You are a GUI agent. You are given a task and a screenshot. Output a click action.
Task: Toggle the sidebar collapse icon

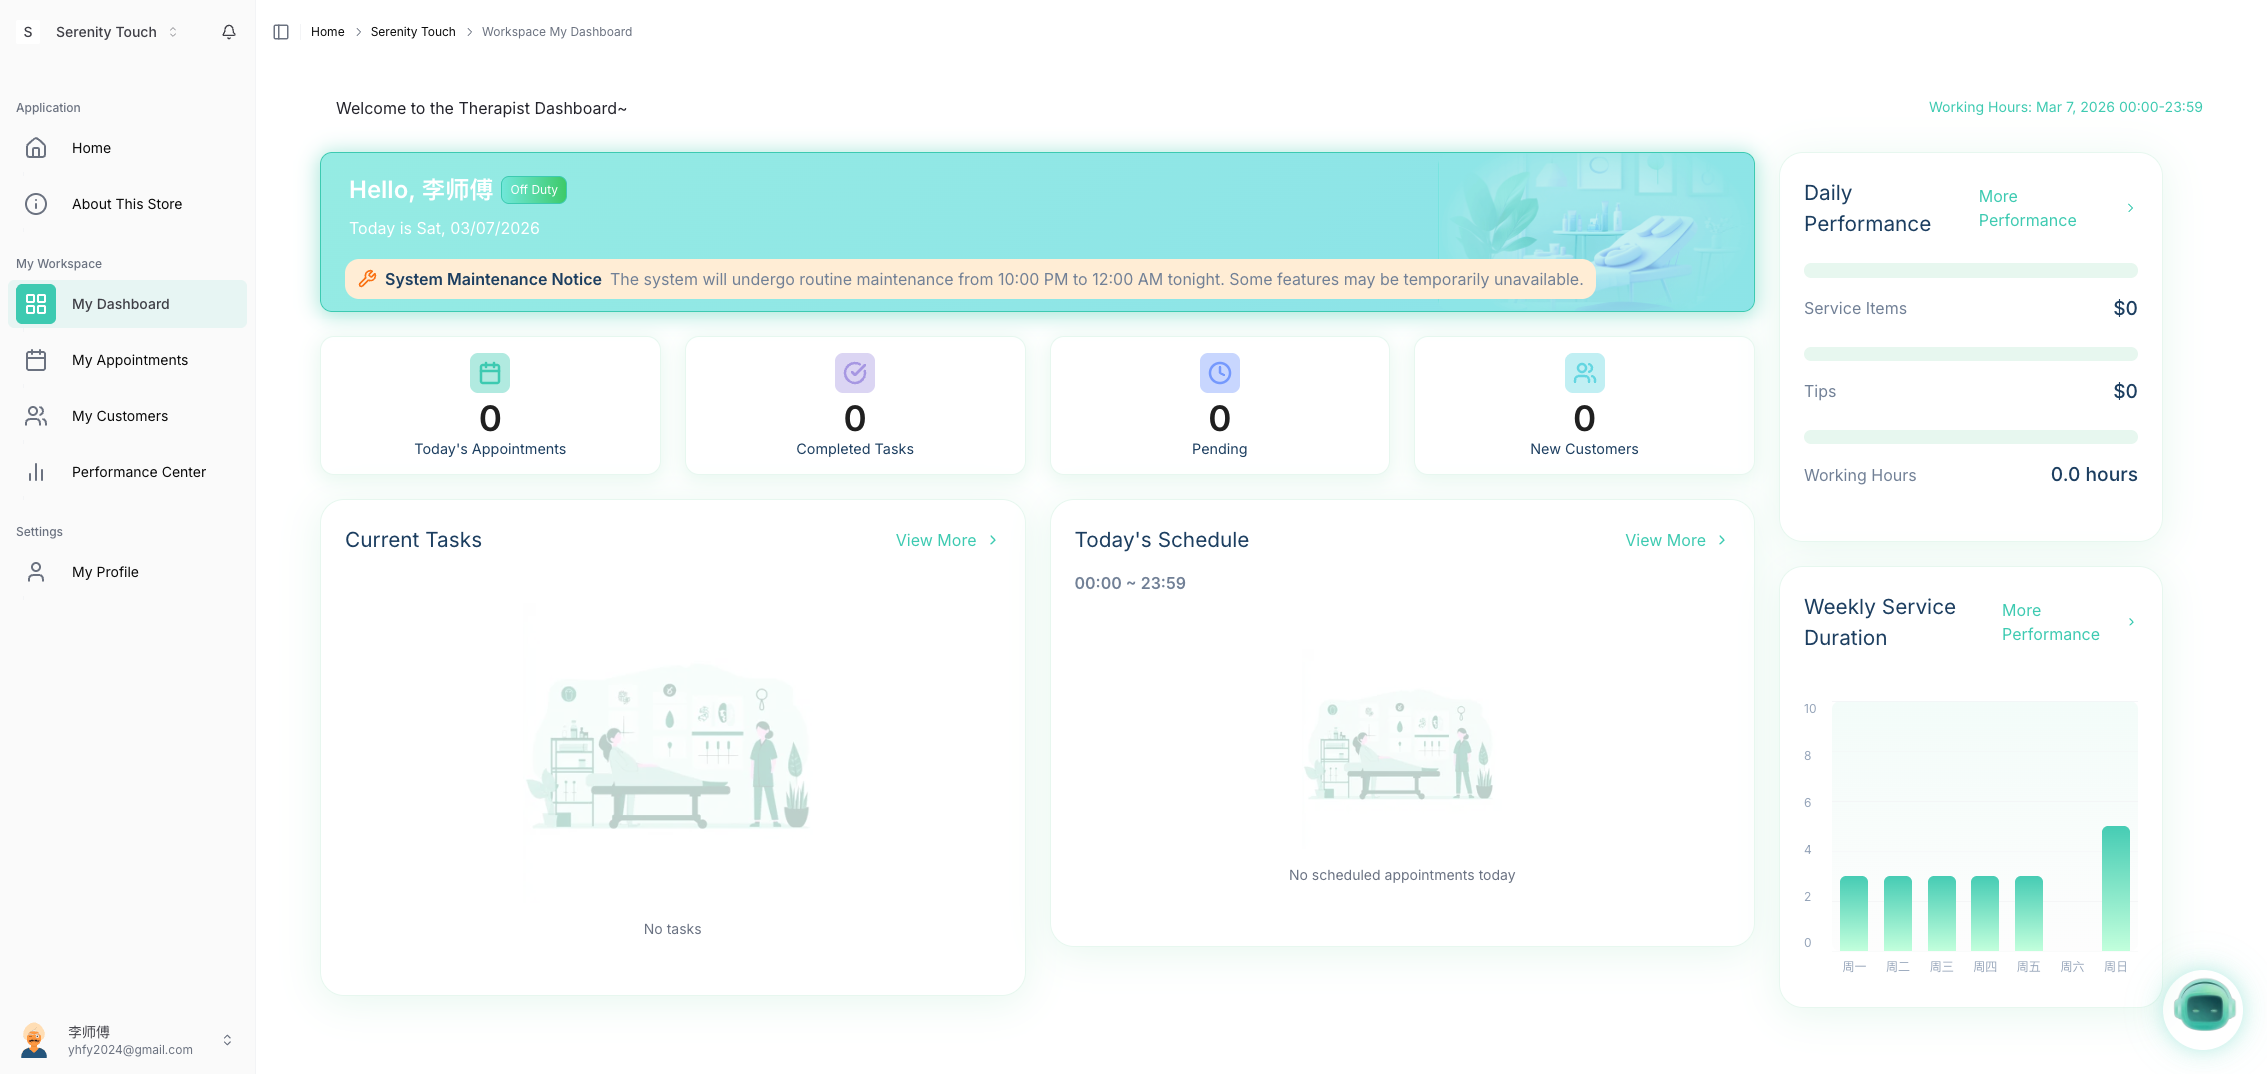281,32
